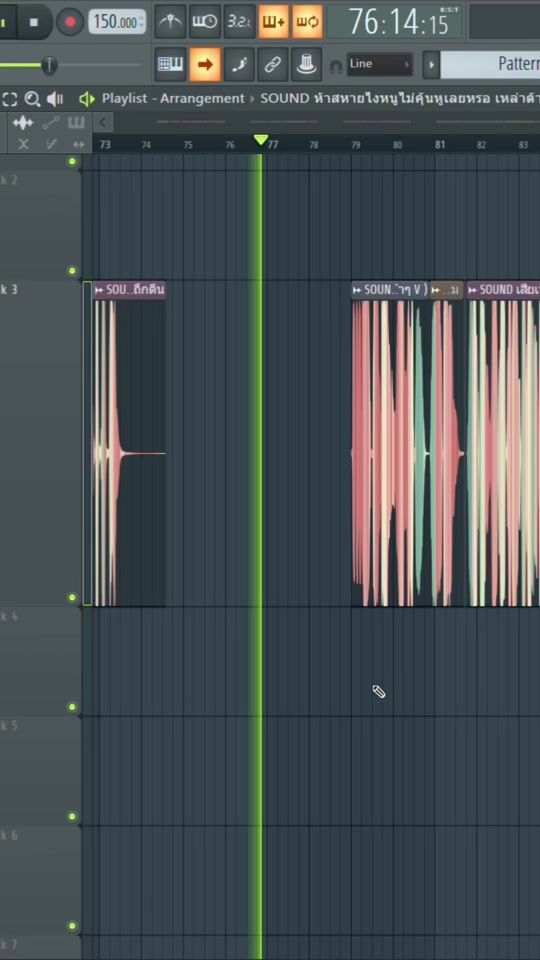Screen dimensions: 540x960
Task: Open the Playlist - Arrangement menu
Action: [x=173, y=99]
